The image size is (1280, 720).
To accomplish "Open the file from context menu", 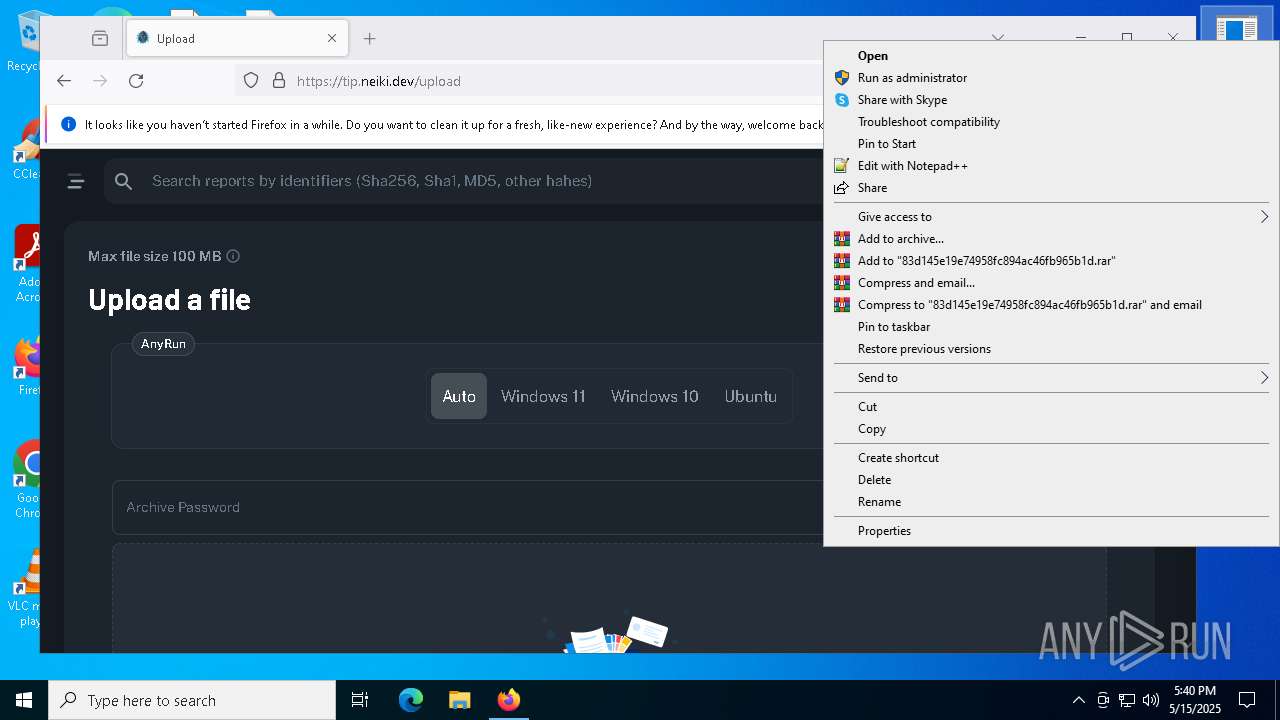I will (1050, 56).
